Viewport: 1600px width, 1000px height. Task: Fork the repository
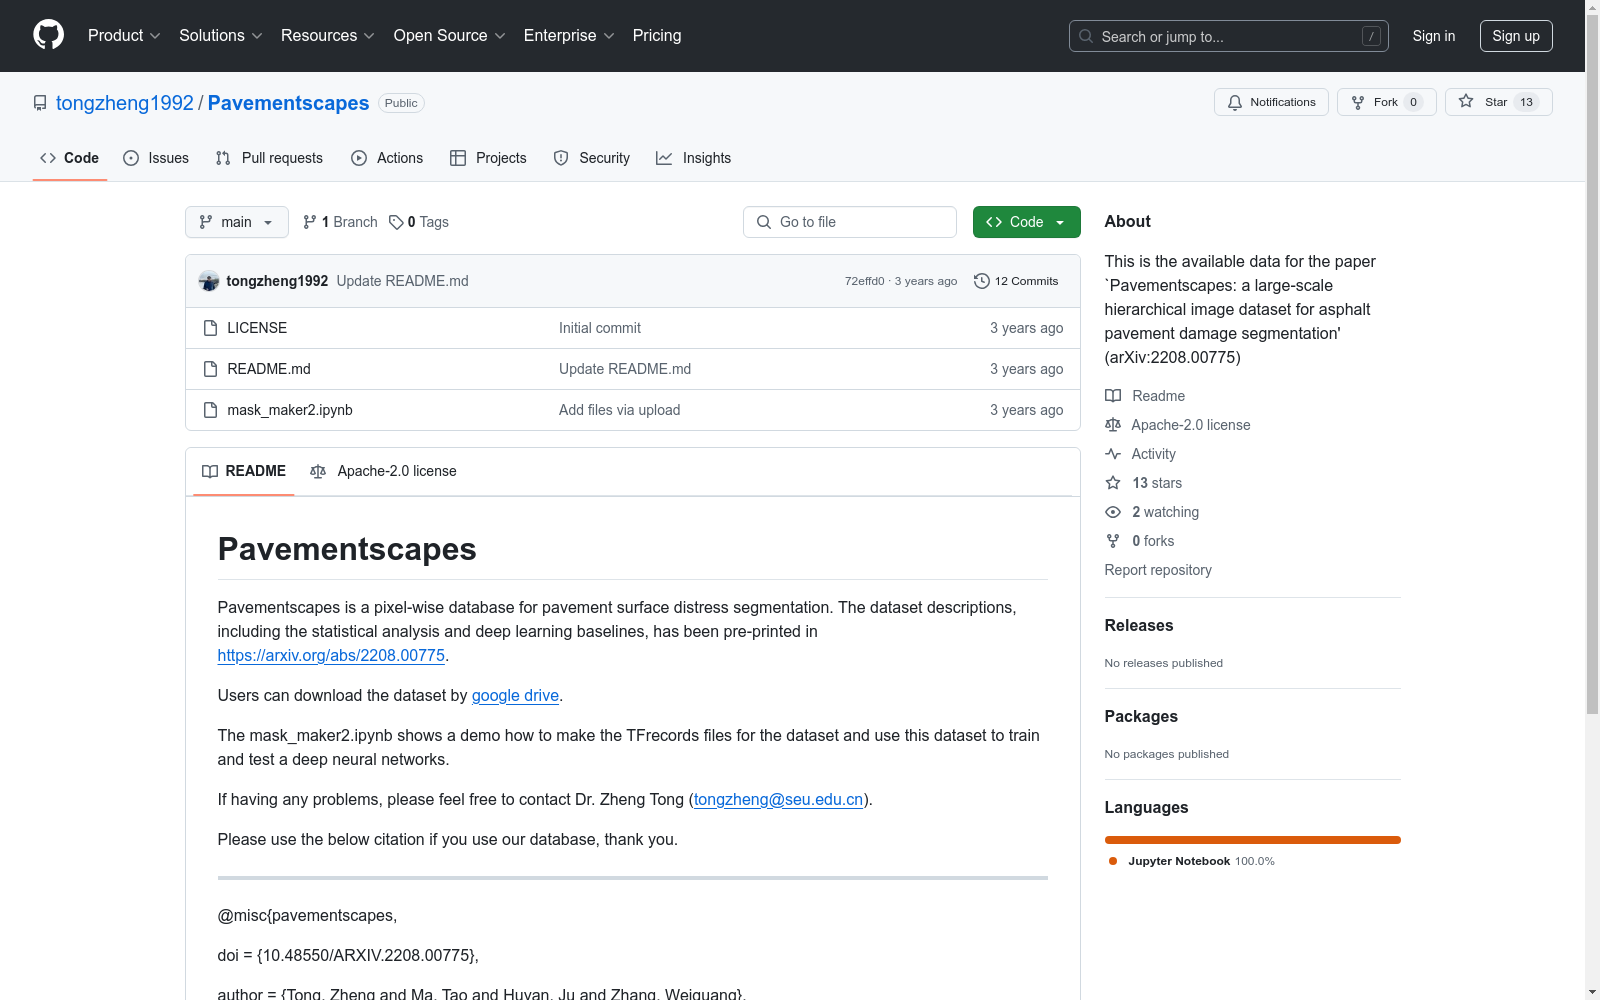point(1386,102)
